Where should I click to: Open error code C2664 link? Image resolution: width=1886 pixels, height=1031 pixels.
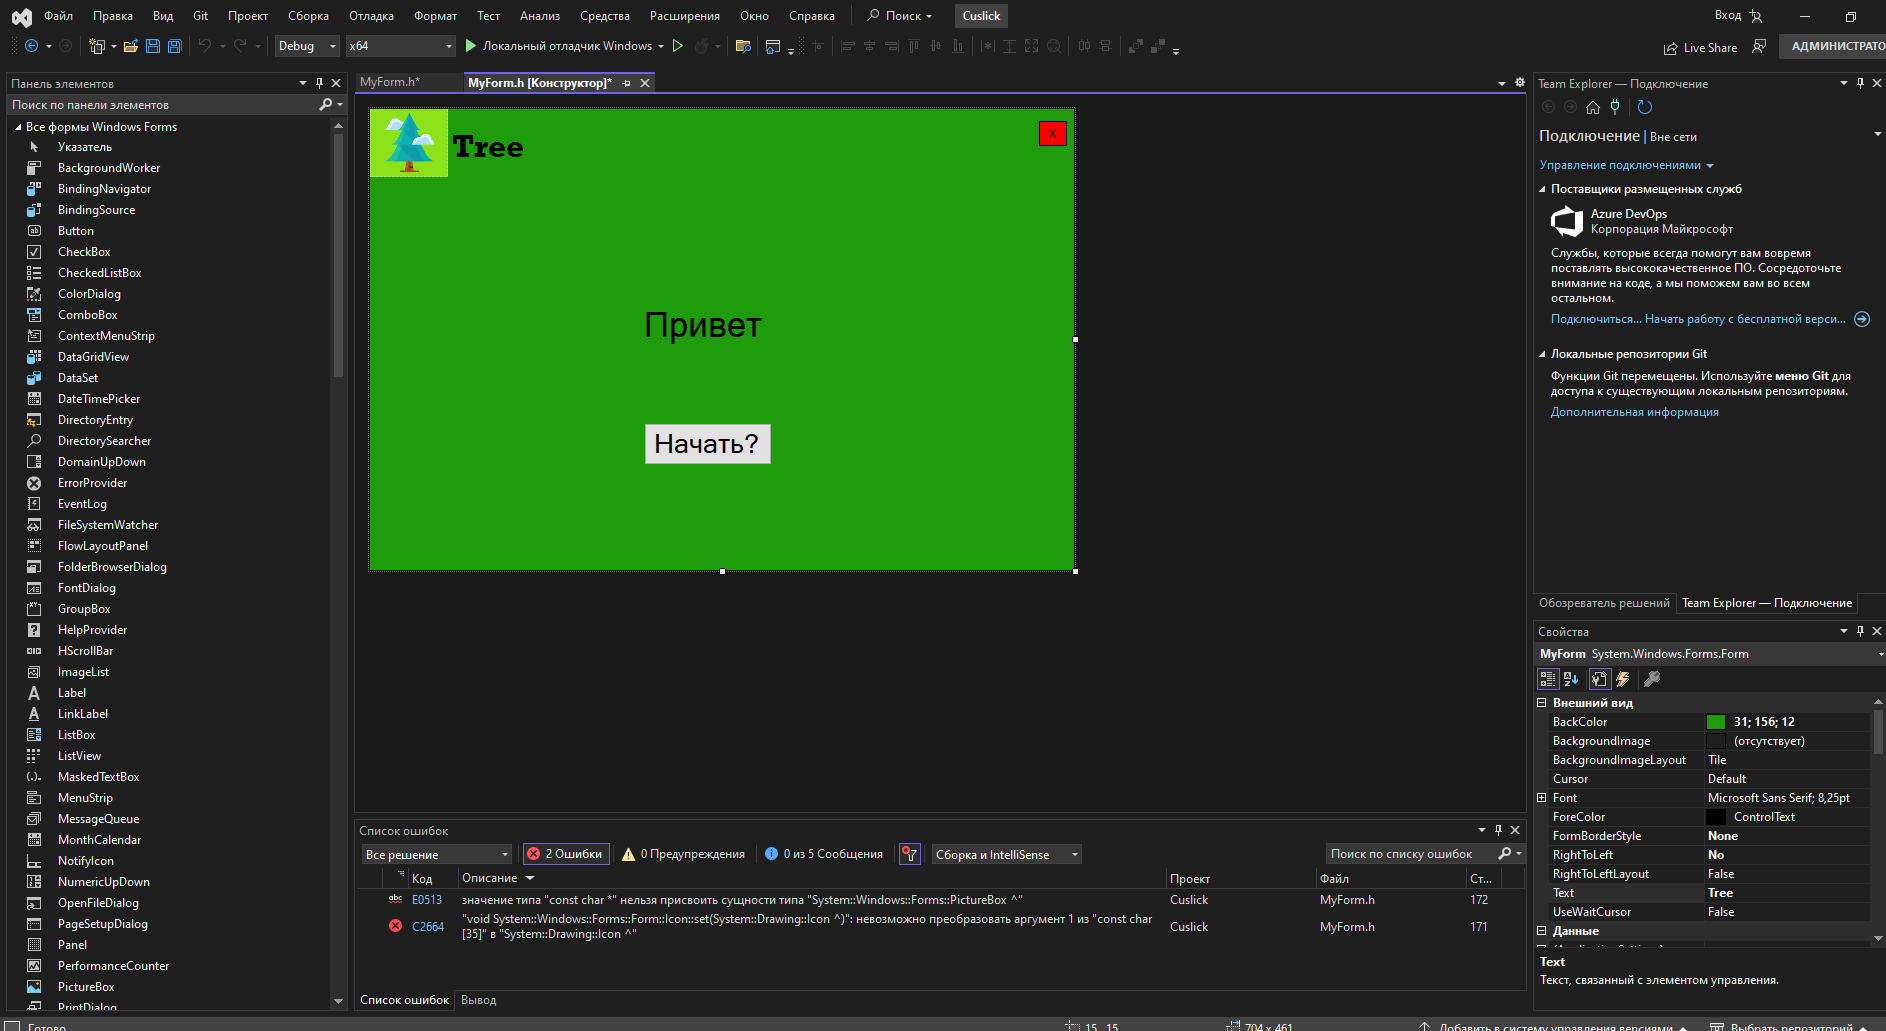click(428, 927)
